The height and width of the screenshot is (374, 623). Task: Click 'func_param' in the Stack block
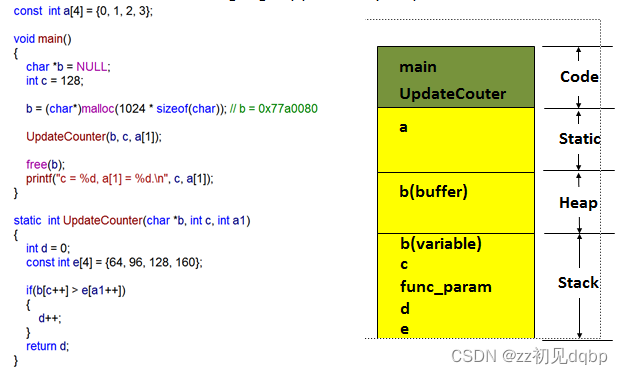coord(446,287)
